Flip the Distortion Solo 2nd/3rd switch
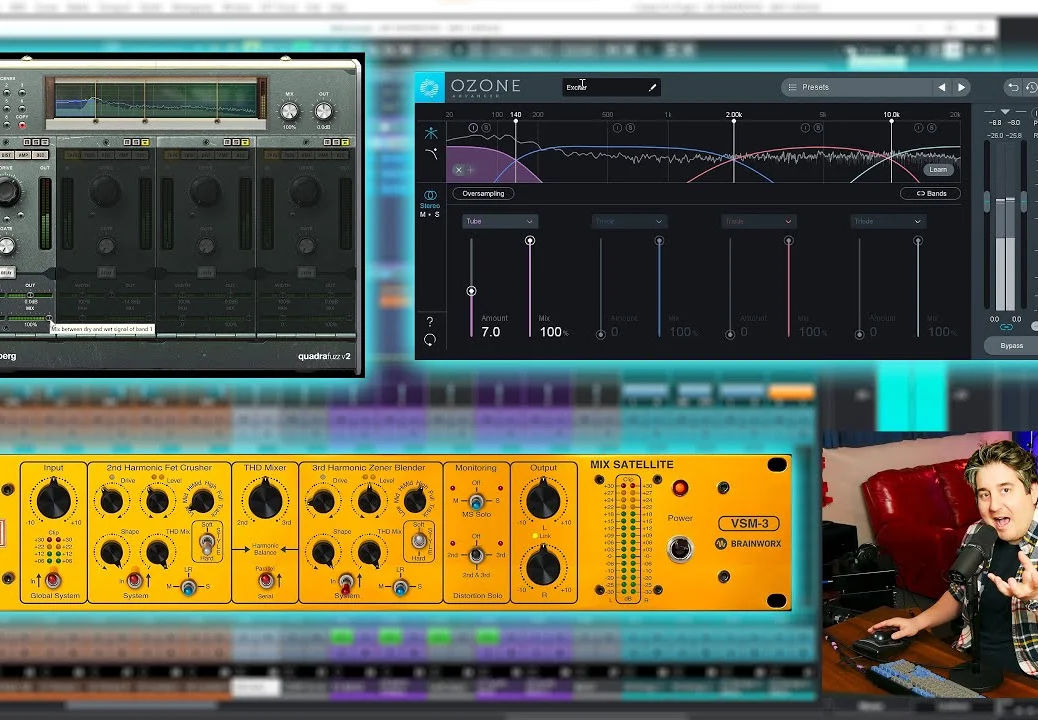 coord(476,555)
